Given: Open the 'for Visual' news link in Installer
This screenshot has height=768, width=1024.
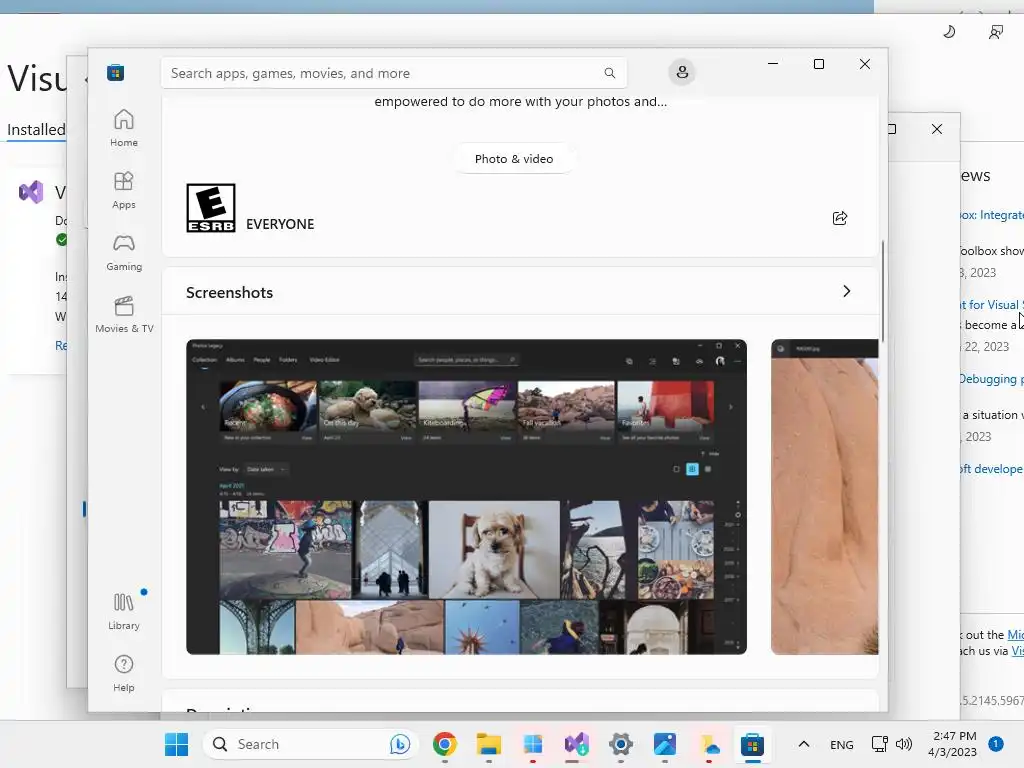Looking at the screenshot, I should click(991, 304).
